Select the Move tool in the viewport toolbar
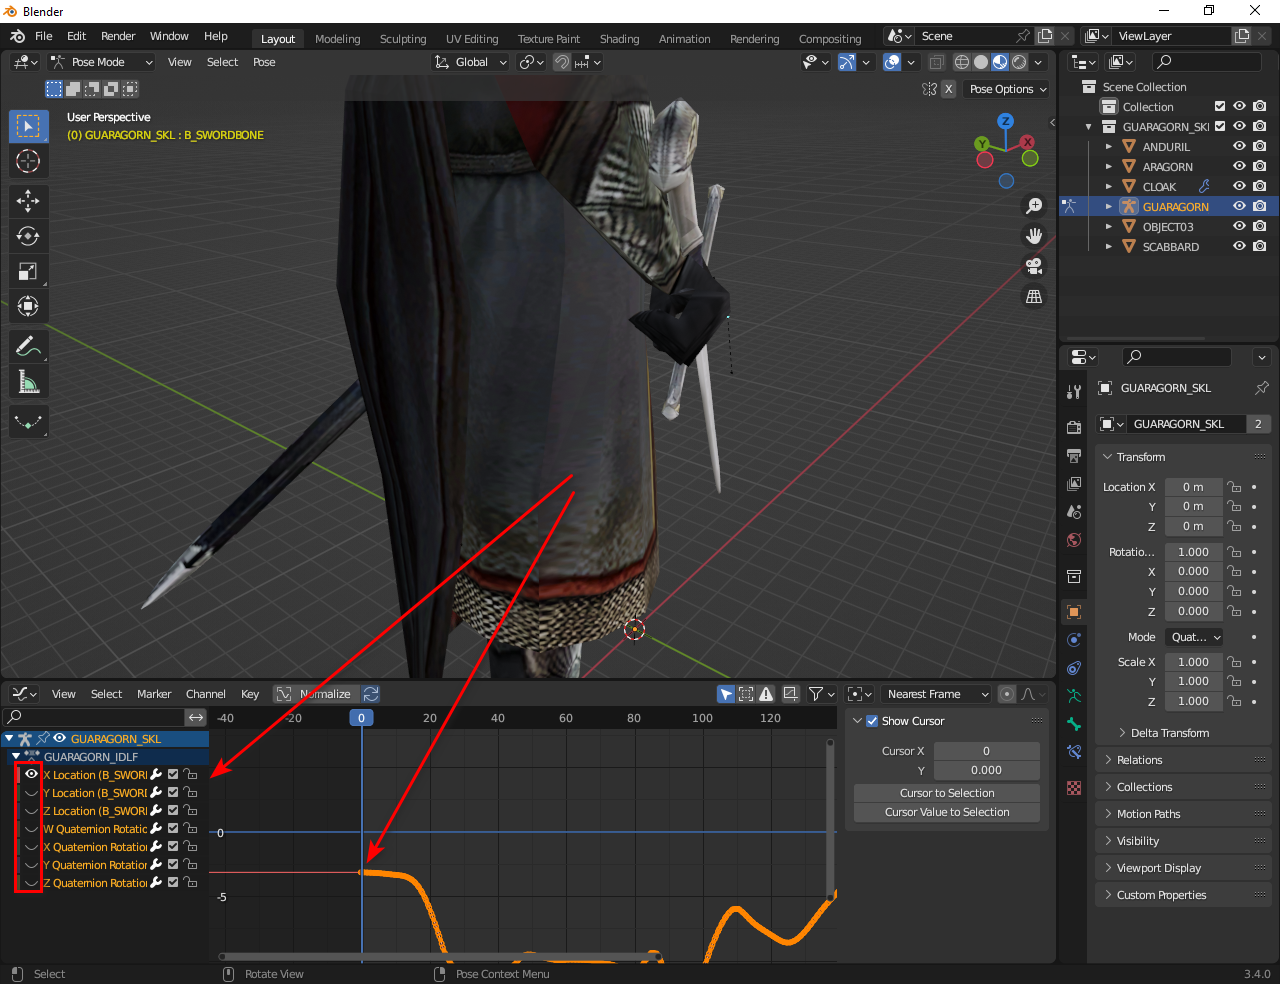Image resolution: width=1280 pixels, height=984 pixels. pyautogui.click(x=28, y=201)
